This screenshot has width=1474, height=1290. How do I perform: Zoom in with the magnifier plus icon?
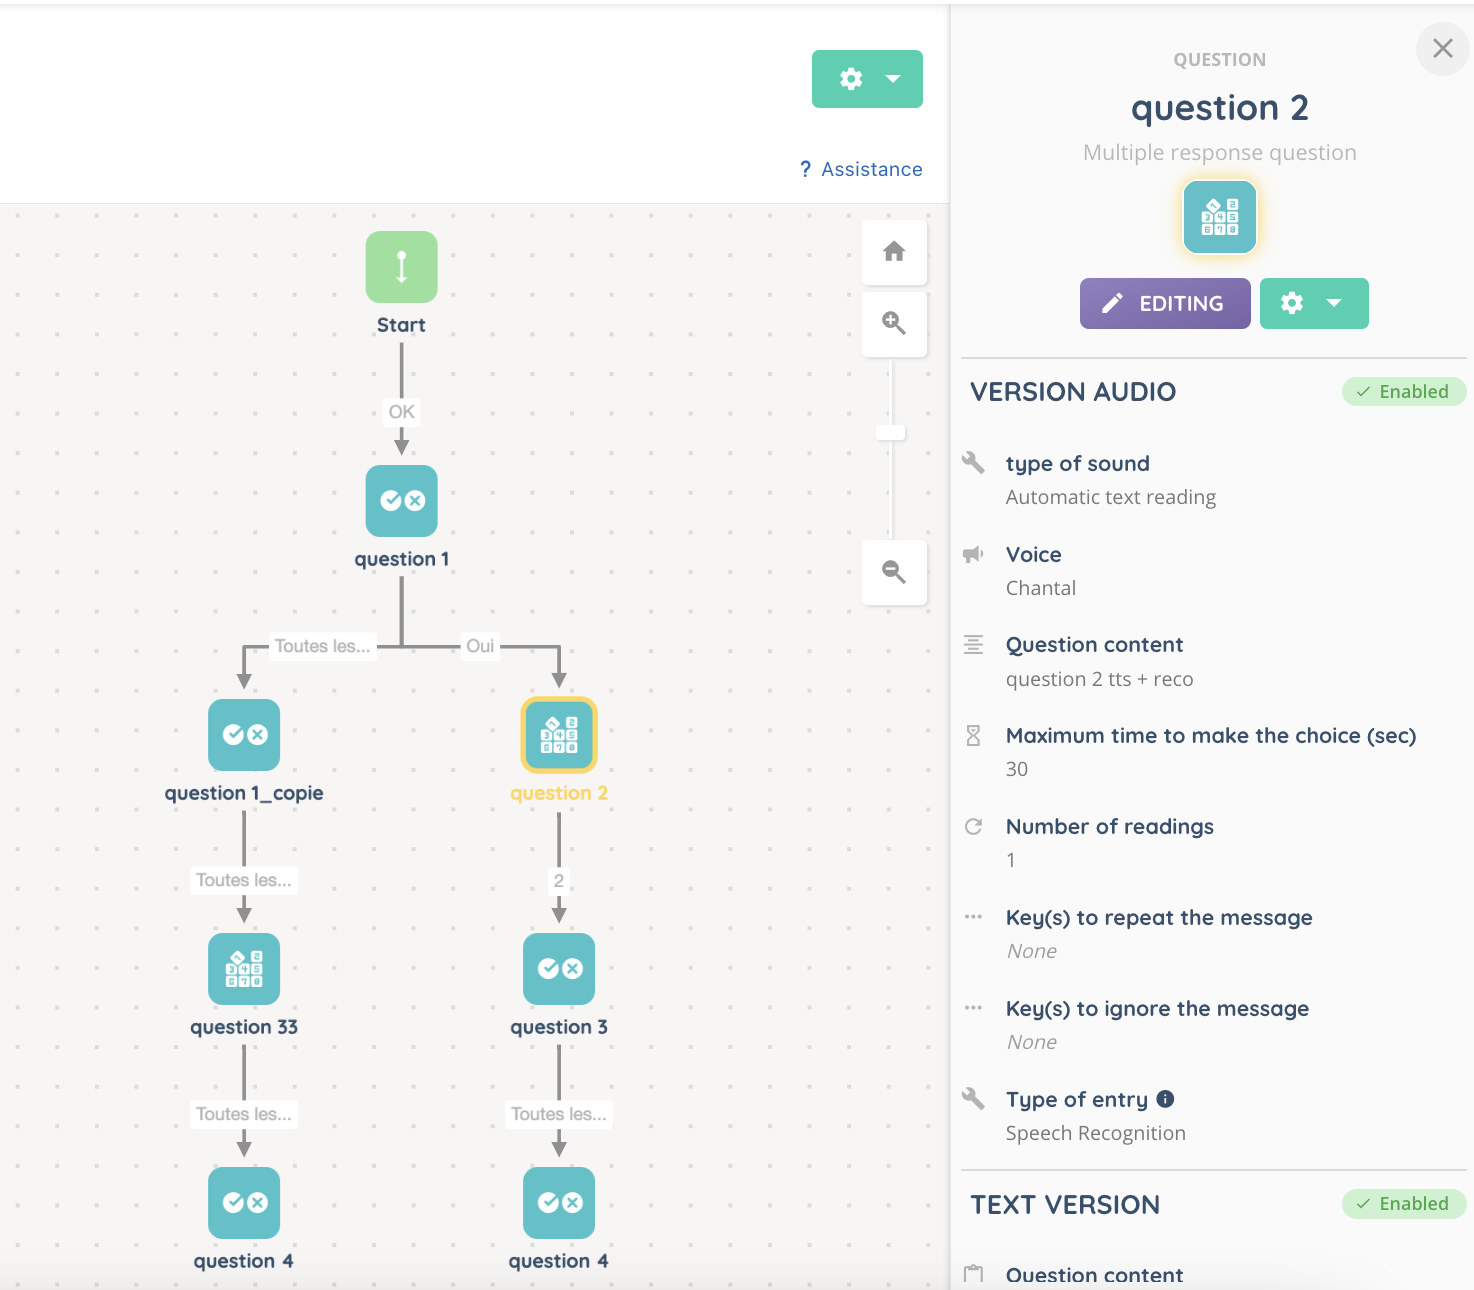tap(894, 323)
